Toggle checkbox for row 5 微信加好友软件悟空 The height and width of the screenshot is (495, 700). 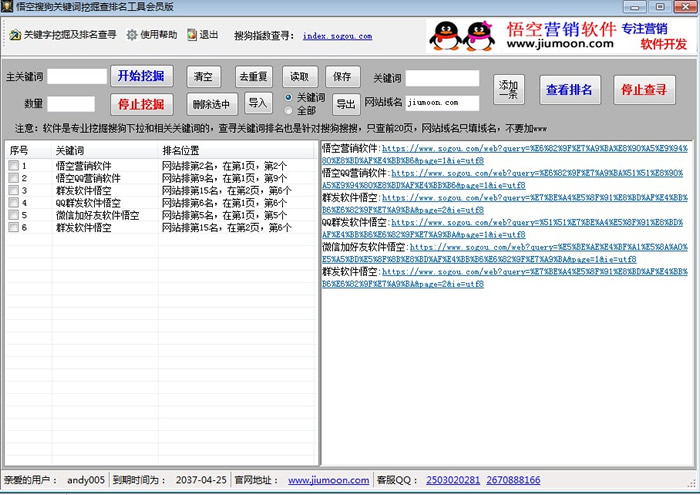(x=12, y=215)
